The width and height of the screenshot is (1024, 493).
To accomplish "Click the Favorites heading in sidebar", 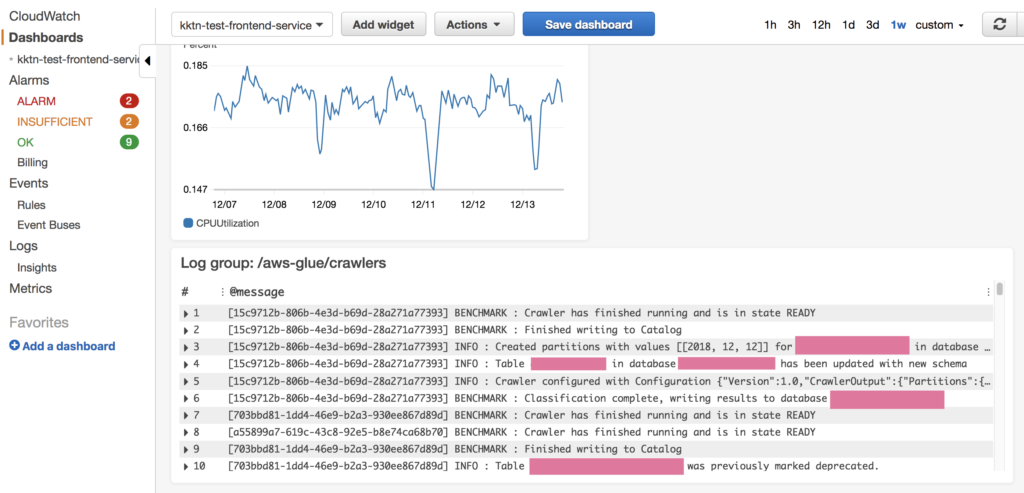I will click(x=39, y=323).
